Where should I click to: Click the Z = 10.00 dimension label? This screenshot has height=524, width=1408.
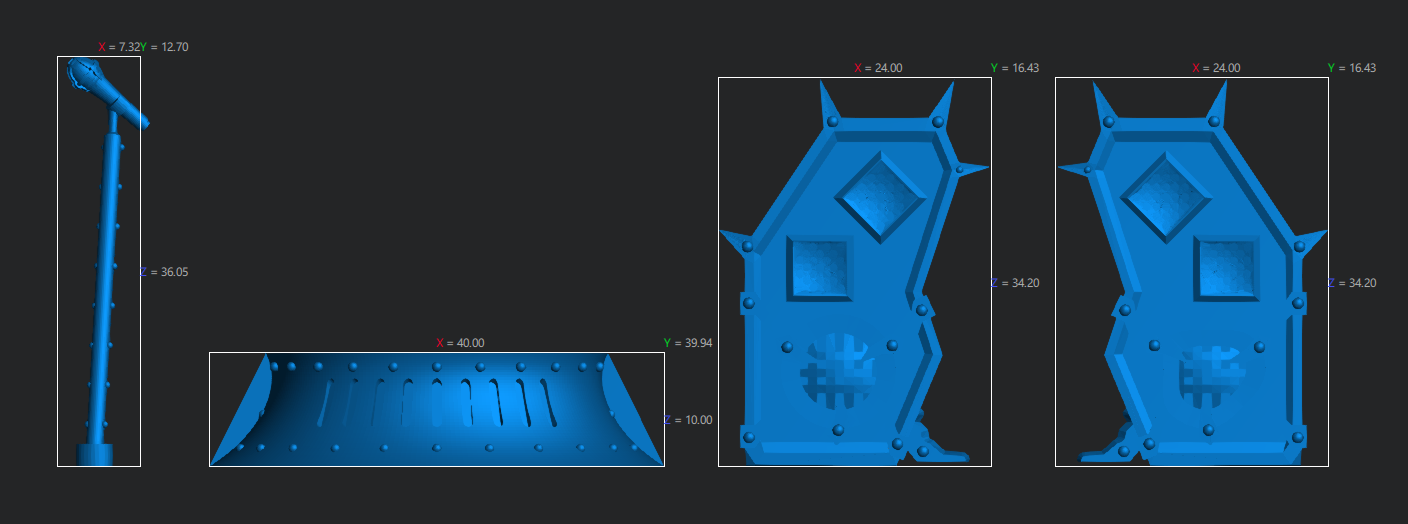pos(688,420)
